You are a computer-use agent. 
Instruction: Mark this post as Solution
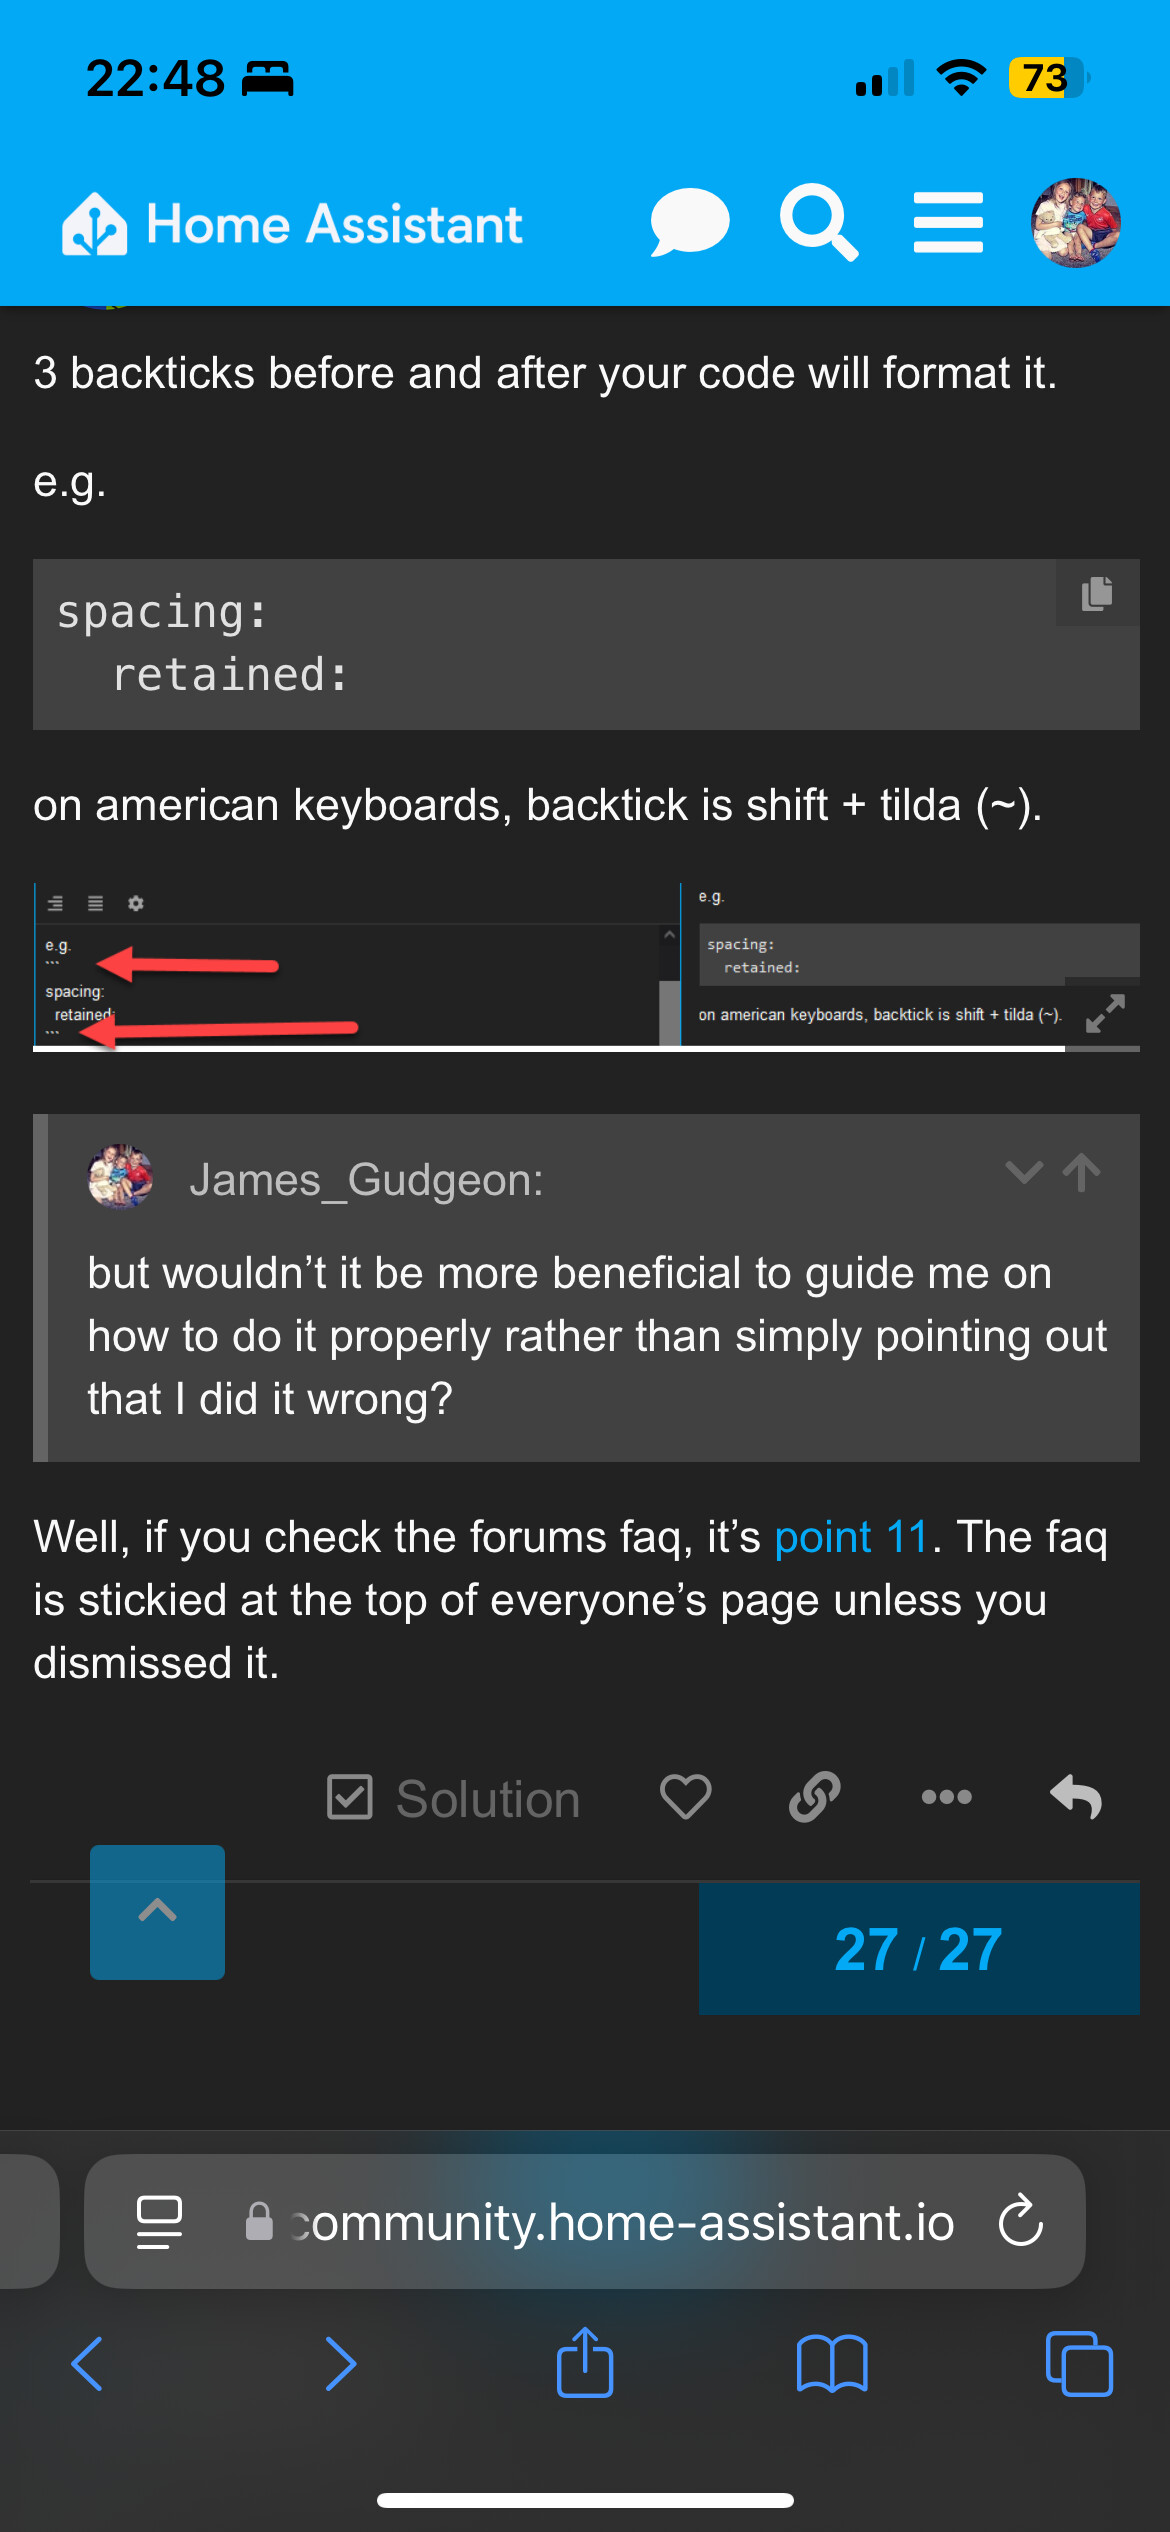[x=454, y=1798]
